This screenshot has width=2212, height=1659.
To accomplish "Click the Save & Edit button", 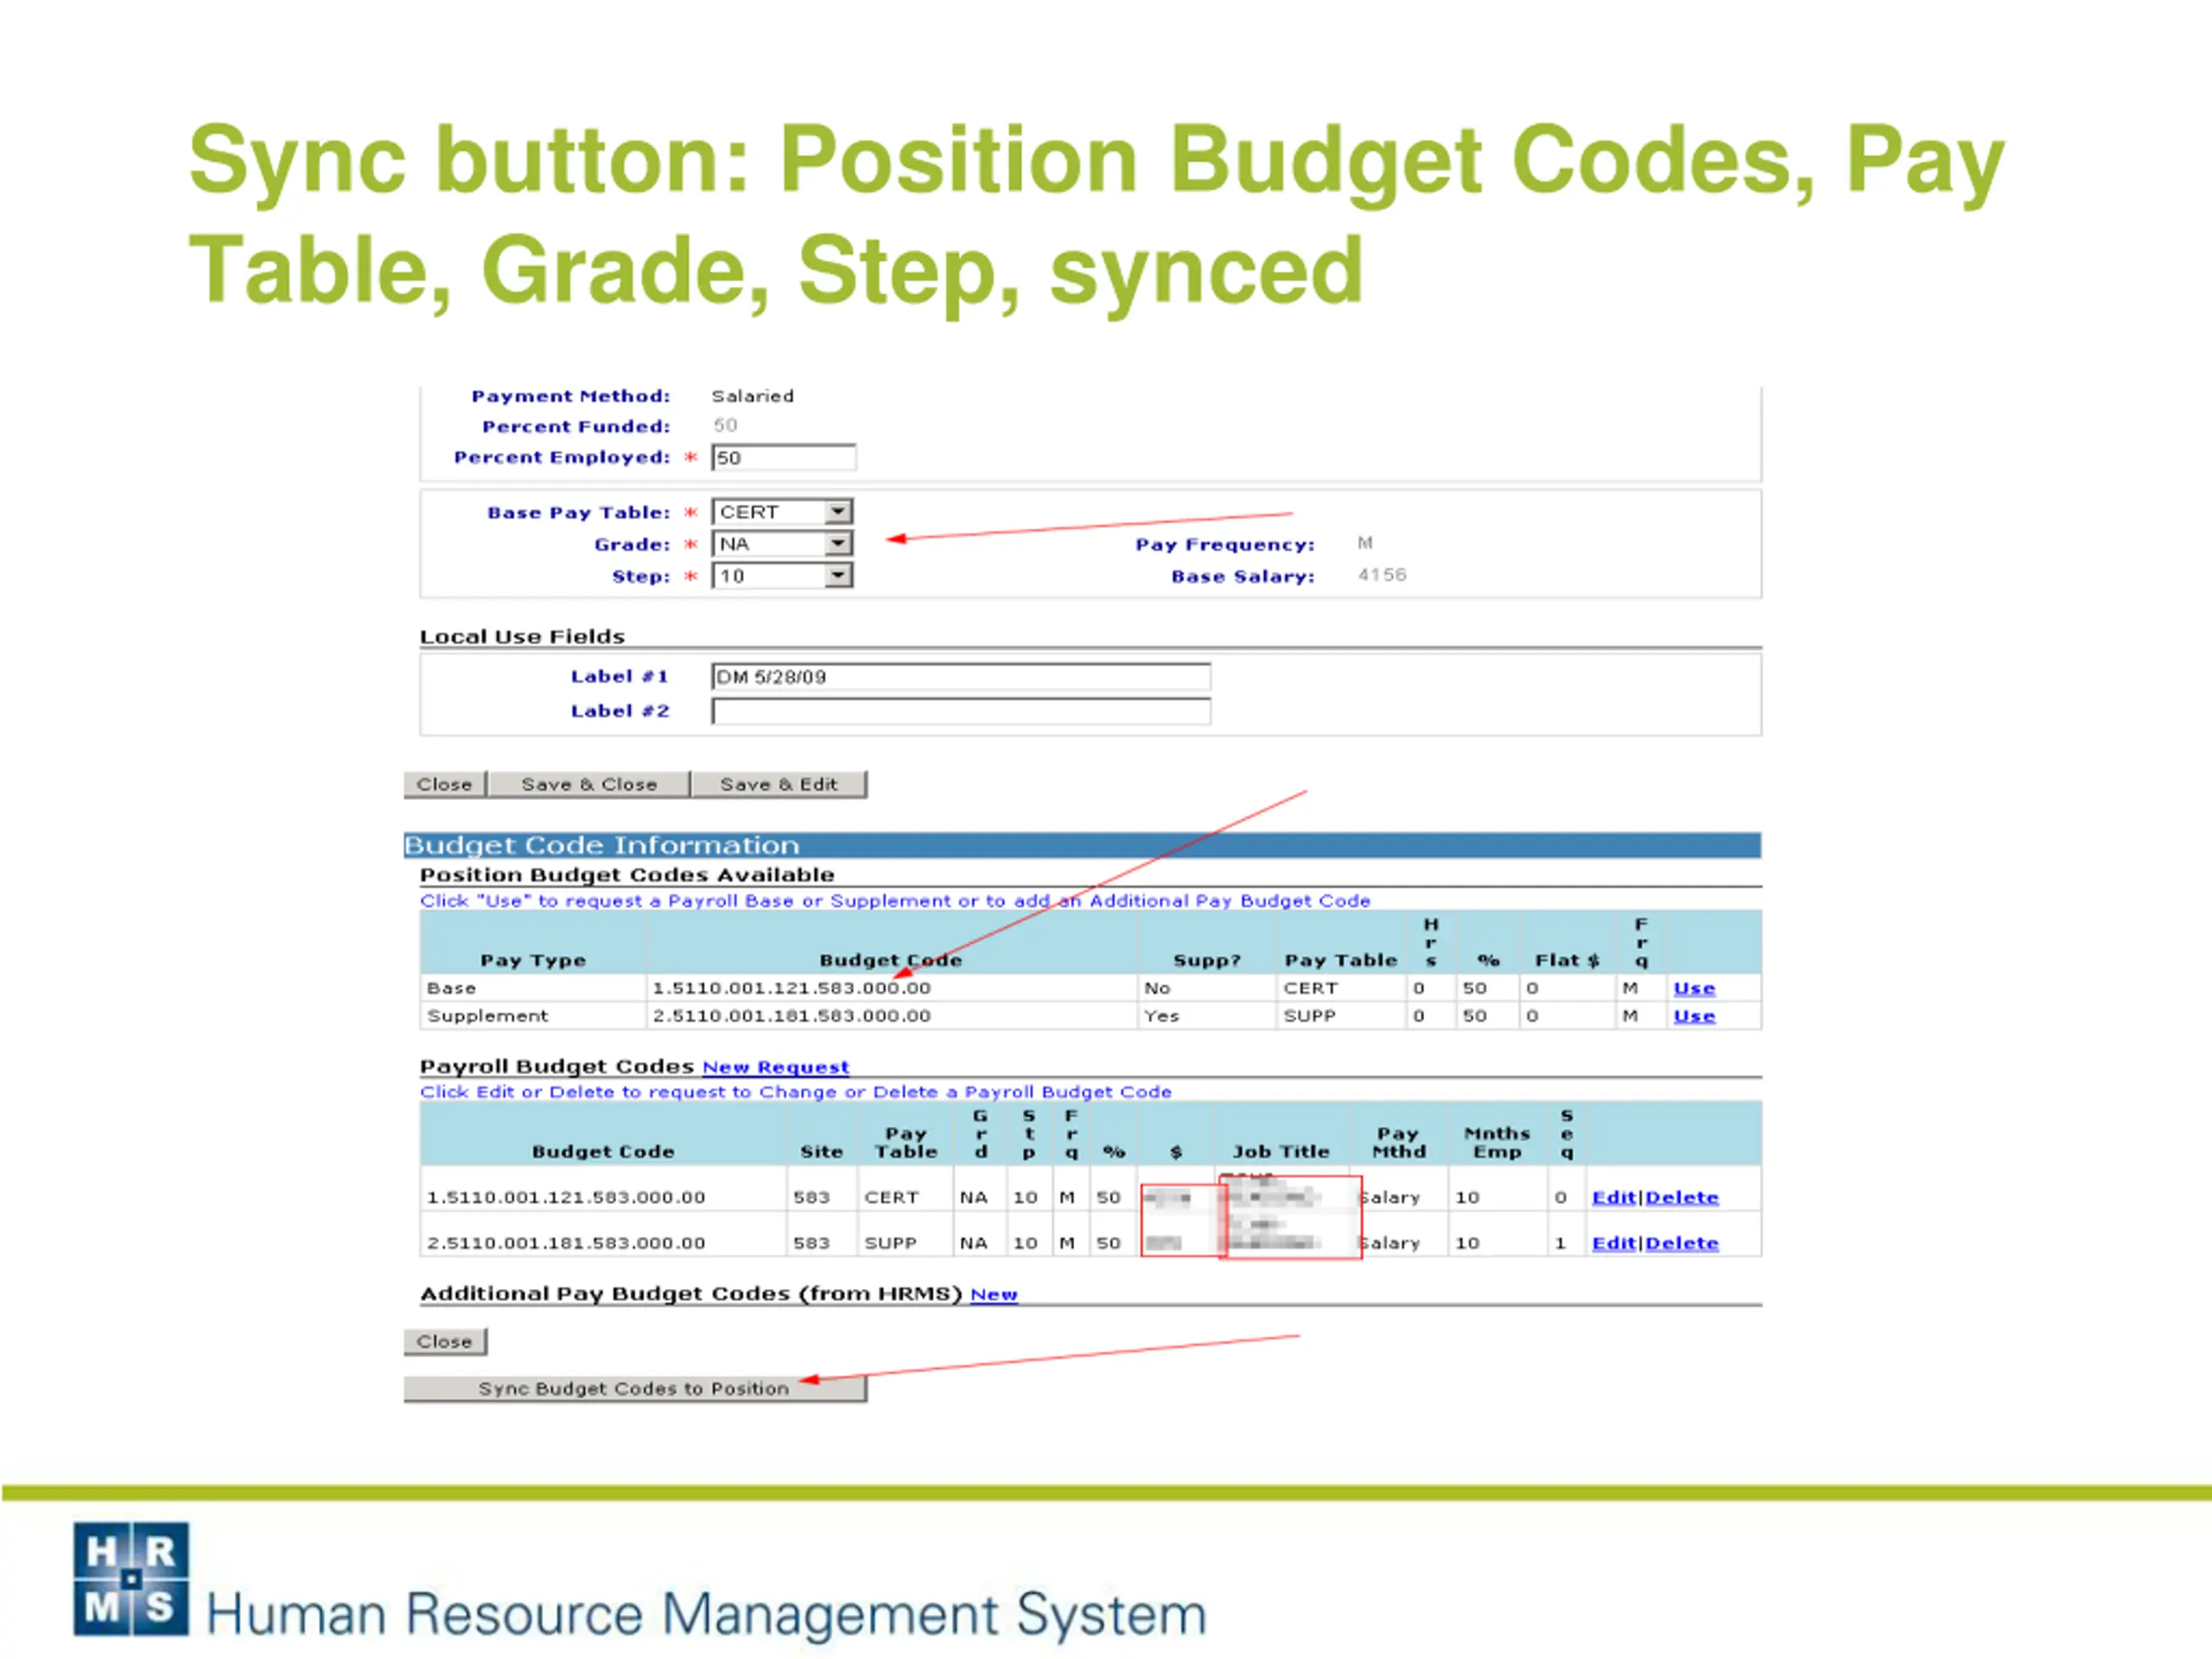I will [779, 785].
